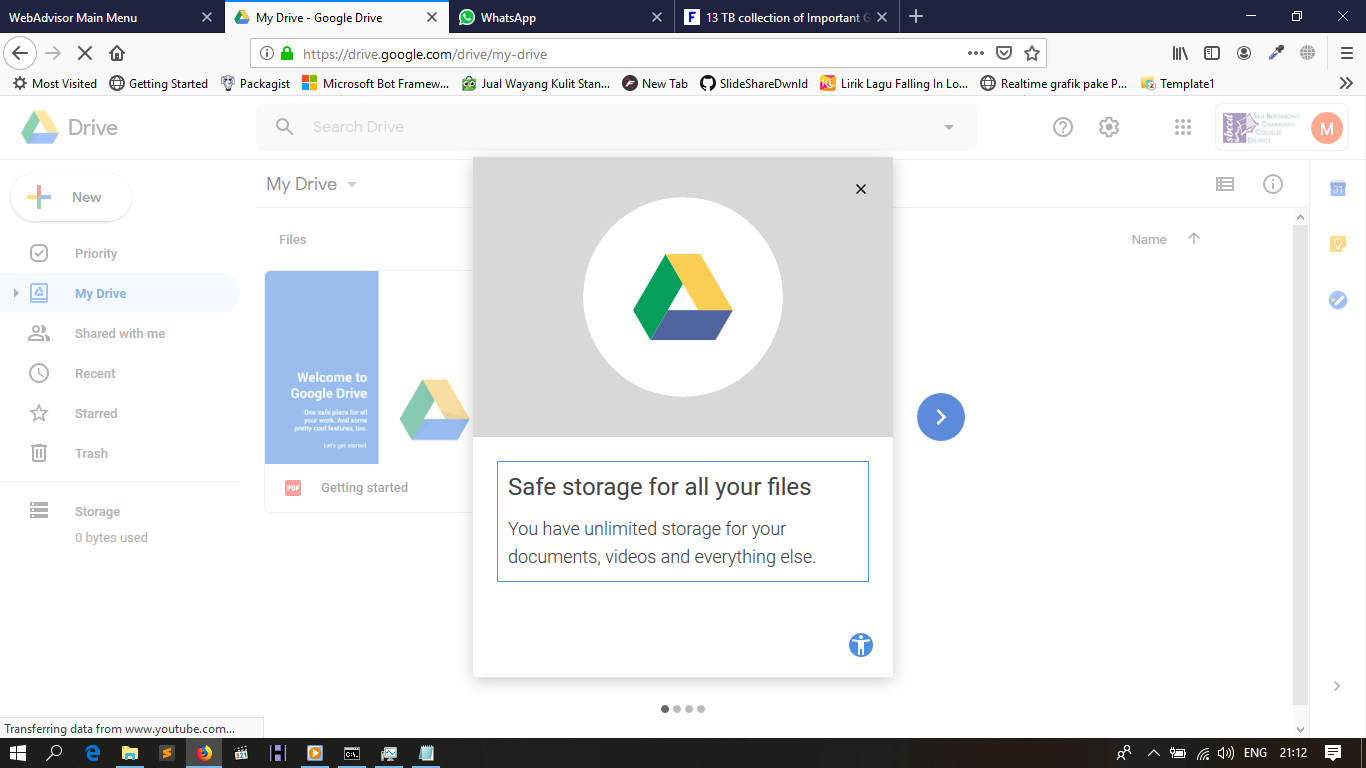Open accessibility icon in welcome dialog
This screenshot has height=768, width=1366.
[861, 645]
